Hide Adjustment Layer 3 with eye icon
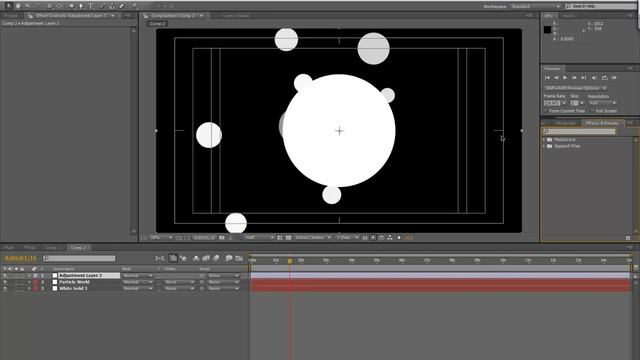Viewport: 640px width, 360px height. 5,276
